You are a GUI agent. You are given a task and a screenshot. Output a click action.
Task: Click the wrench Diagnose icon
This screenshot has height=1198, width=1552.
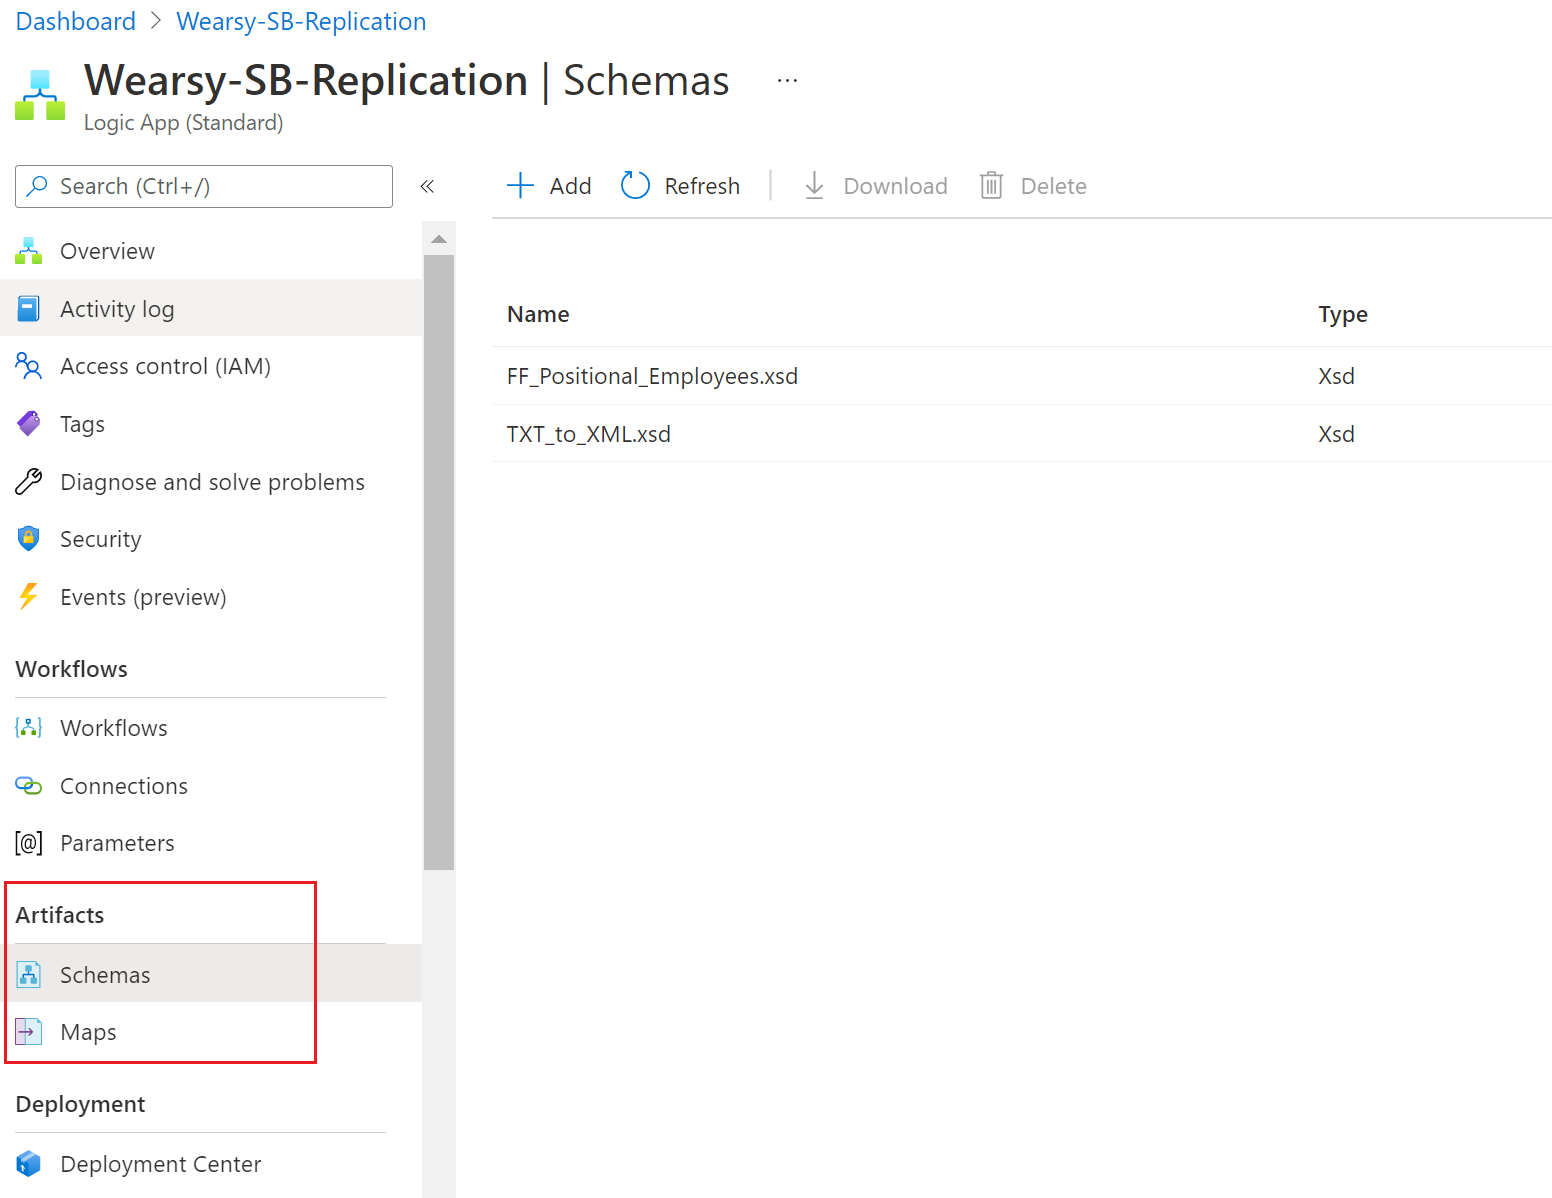pyautogui.click(x=29, y=482)
